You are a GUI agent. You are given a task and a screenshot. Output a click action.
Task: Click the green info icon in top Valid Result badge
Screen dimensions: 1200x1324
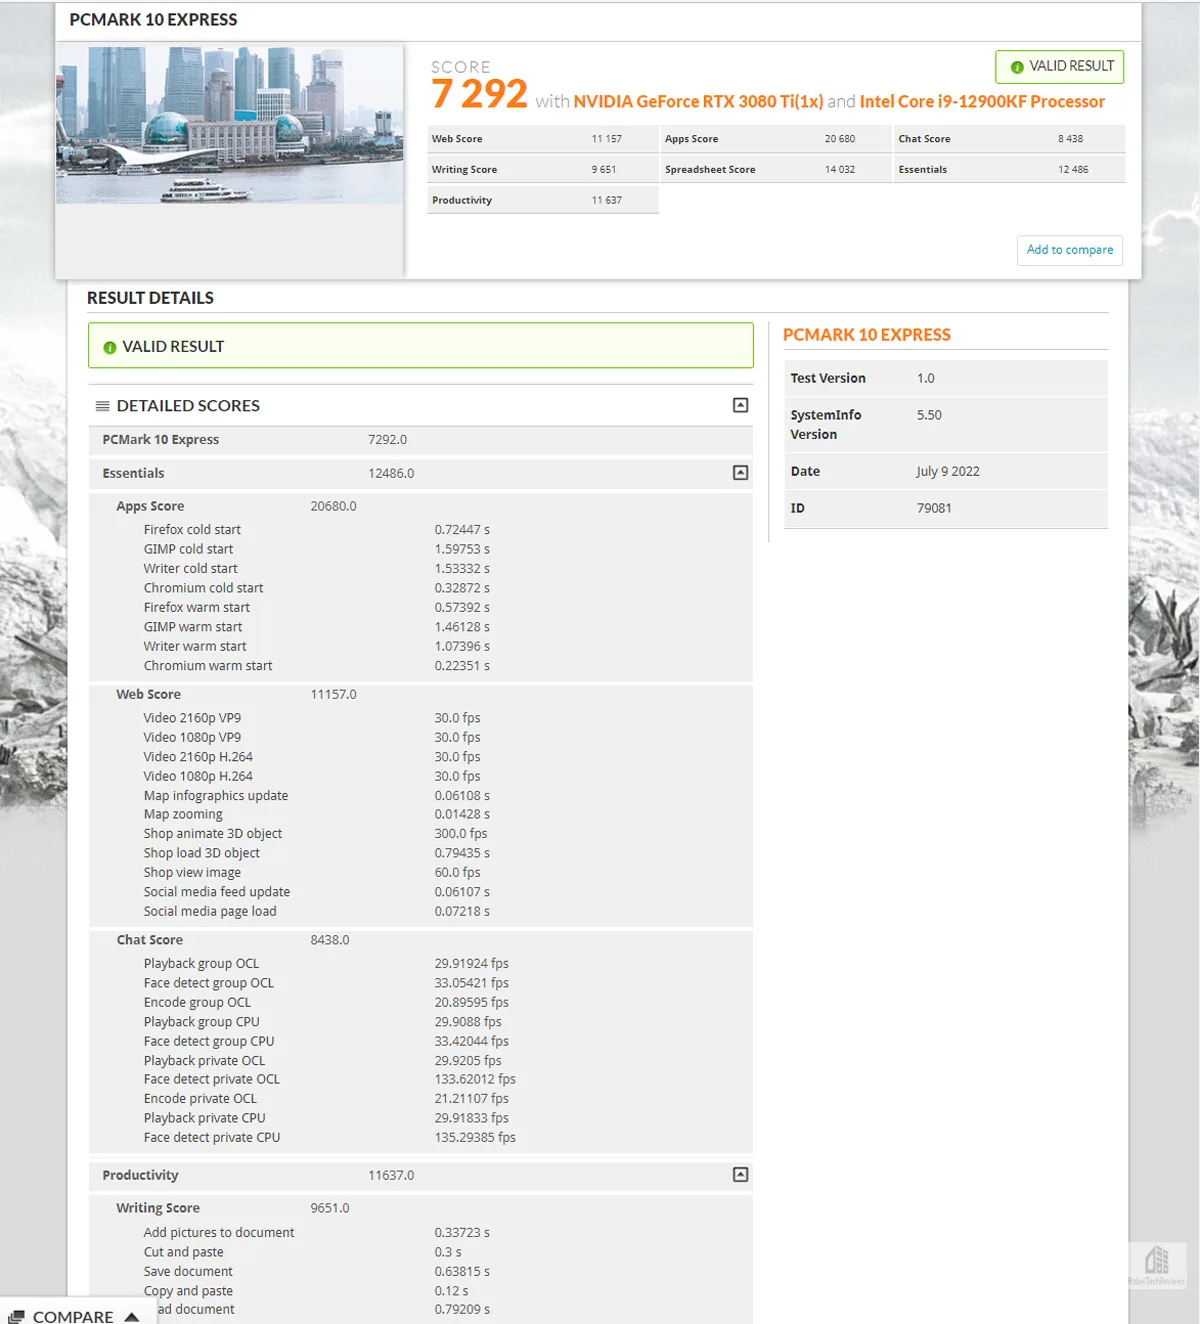(1017, 67)
